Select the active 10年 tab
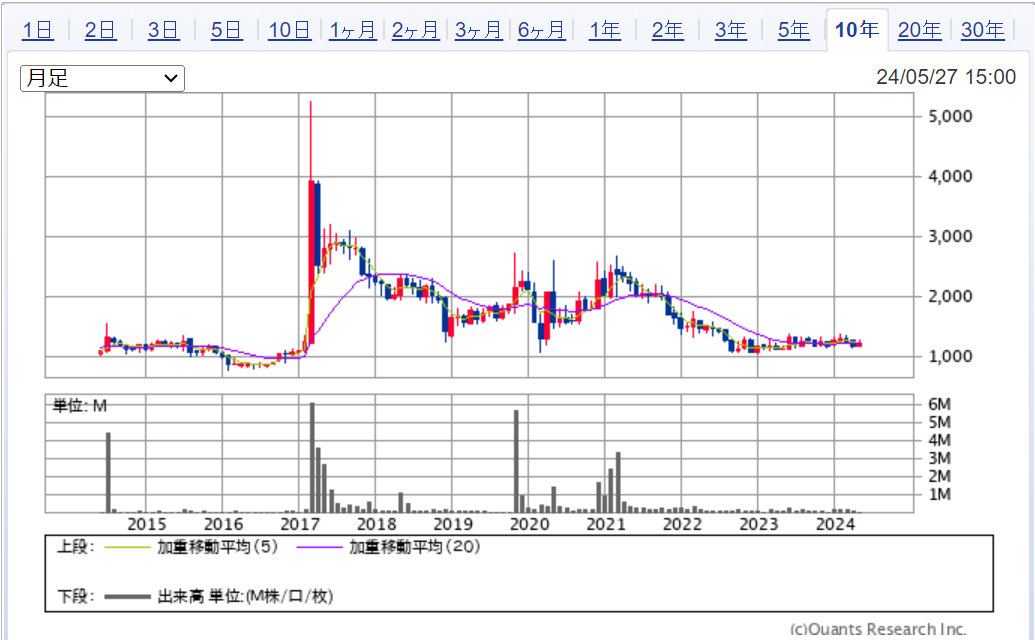 pyautogui.click(x=857, y=30)
